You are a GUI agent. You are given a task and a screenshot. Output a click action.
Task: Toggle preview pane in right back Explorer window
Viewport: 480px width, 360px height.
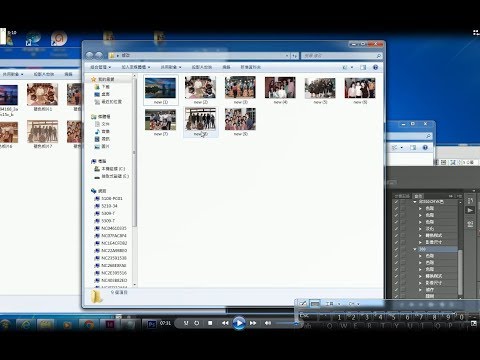pyautogui.click(x=413, y=147)
